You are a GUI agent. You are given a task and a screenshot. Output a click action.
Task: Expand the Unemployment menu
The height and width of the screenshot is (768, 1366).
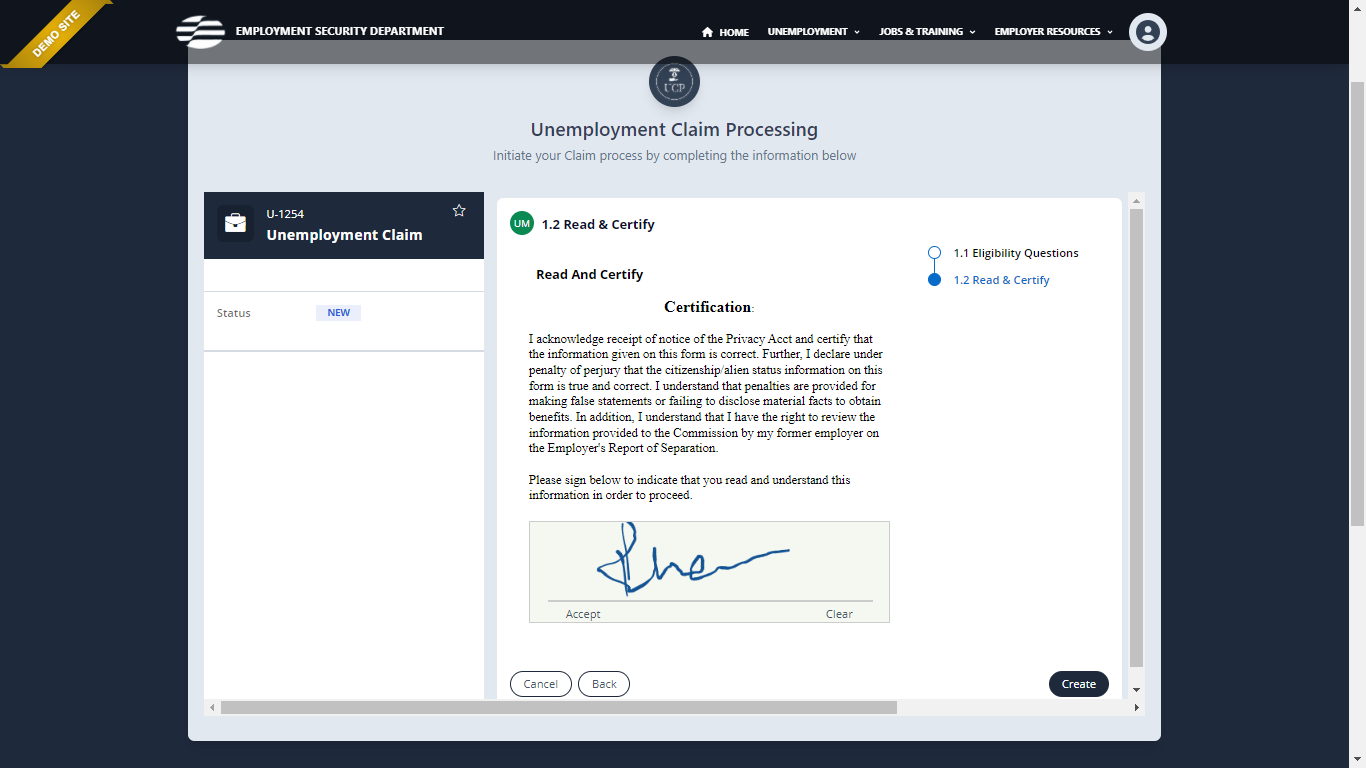[x=814, y=32]
